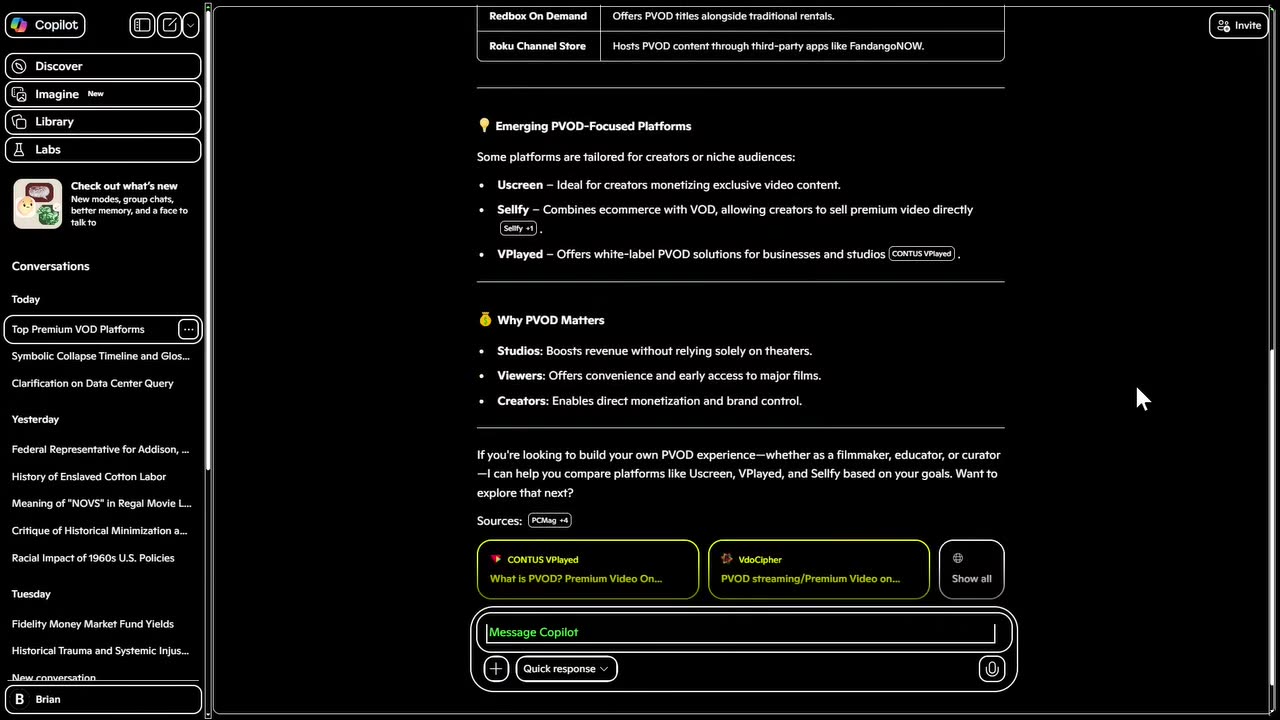Focus the Message Copilot input field
The image size is (1280, 720).
pos(740,632)
